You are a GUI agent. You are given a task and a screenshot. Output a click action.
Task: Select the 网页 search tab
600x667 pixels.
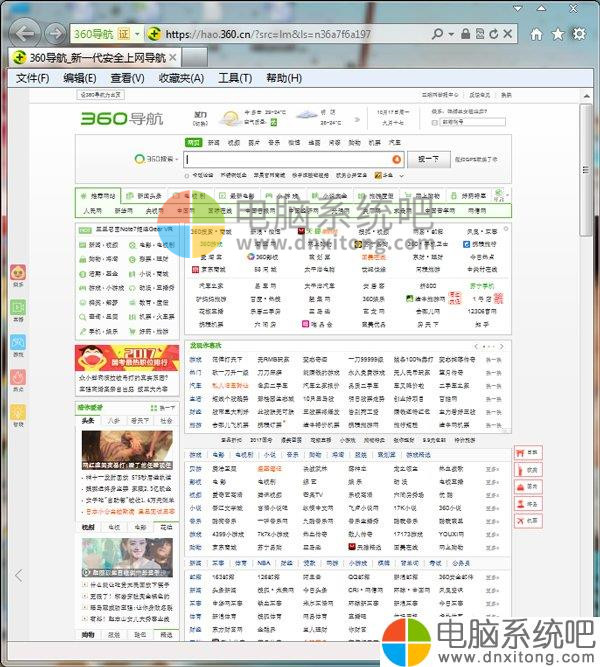click(194, 143)
